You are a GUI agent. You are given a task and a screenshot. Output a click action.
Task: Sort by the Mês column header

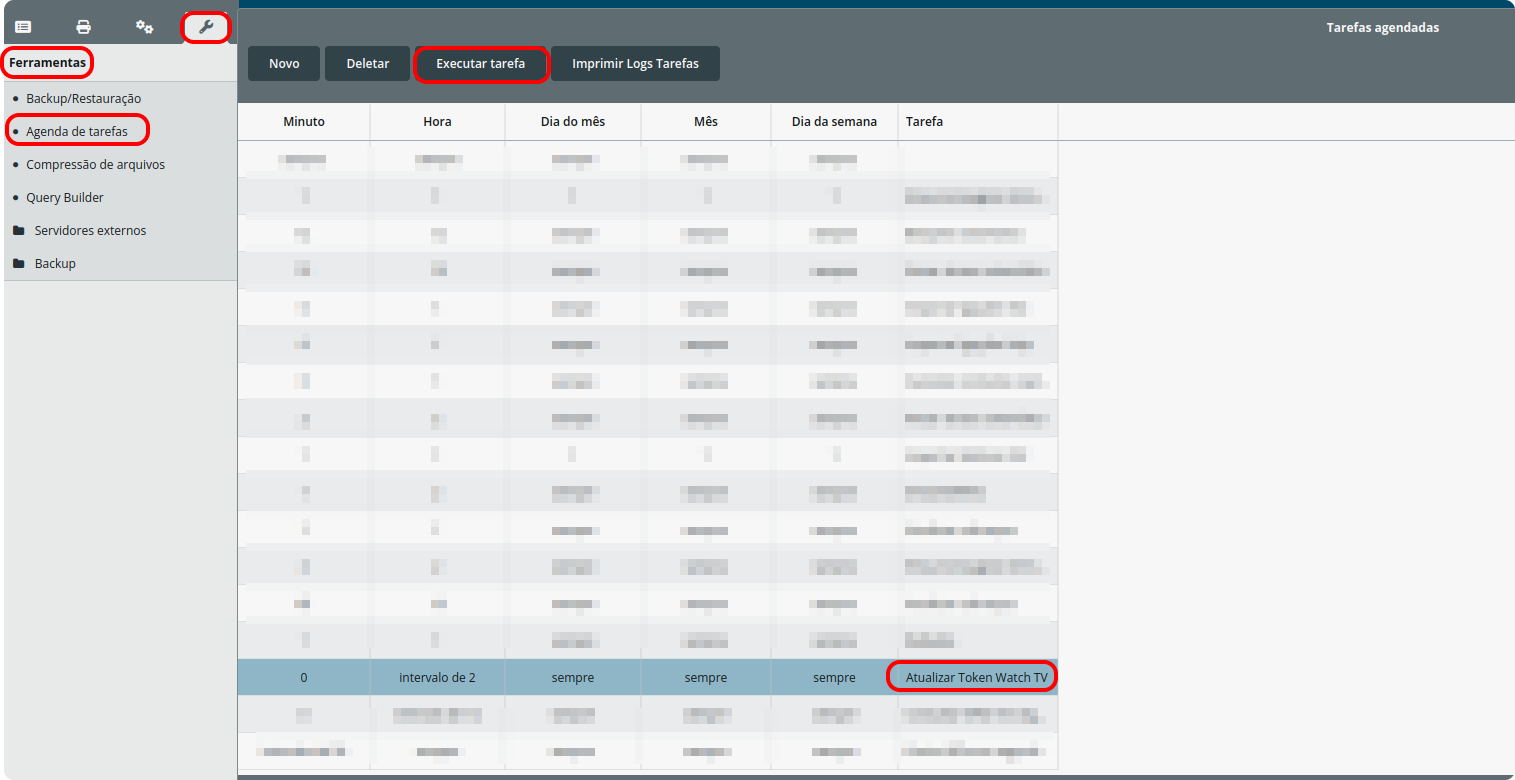click(x=706, y=122)
